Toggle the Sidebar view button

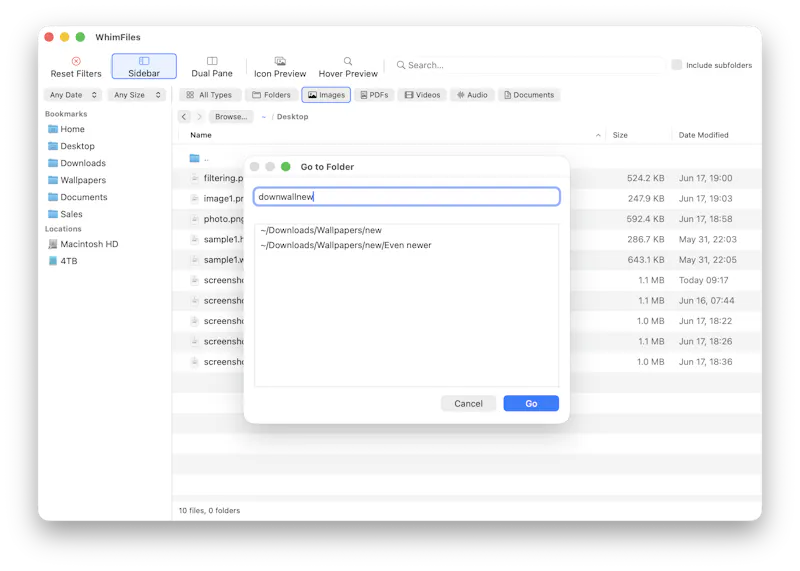(144, 66)
